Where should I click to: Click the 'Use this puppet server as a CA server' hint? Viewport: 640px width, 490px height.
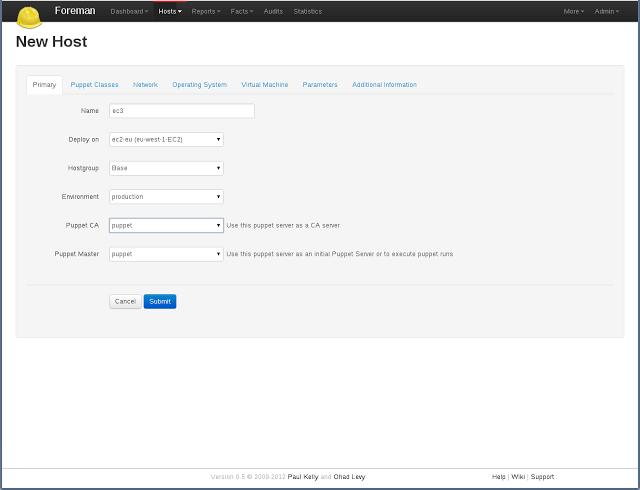(283, 225)
